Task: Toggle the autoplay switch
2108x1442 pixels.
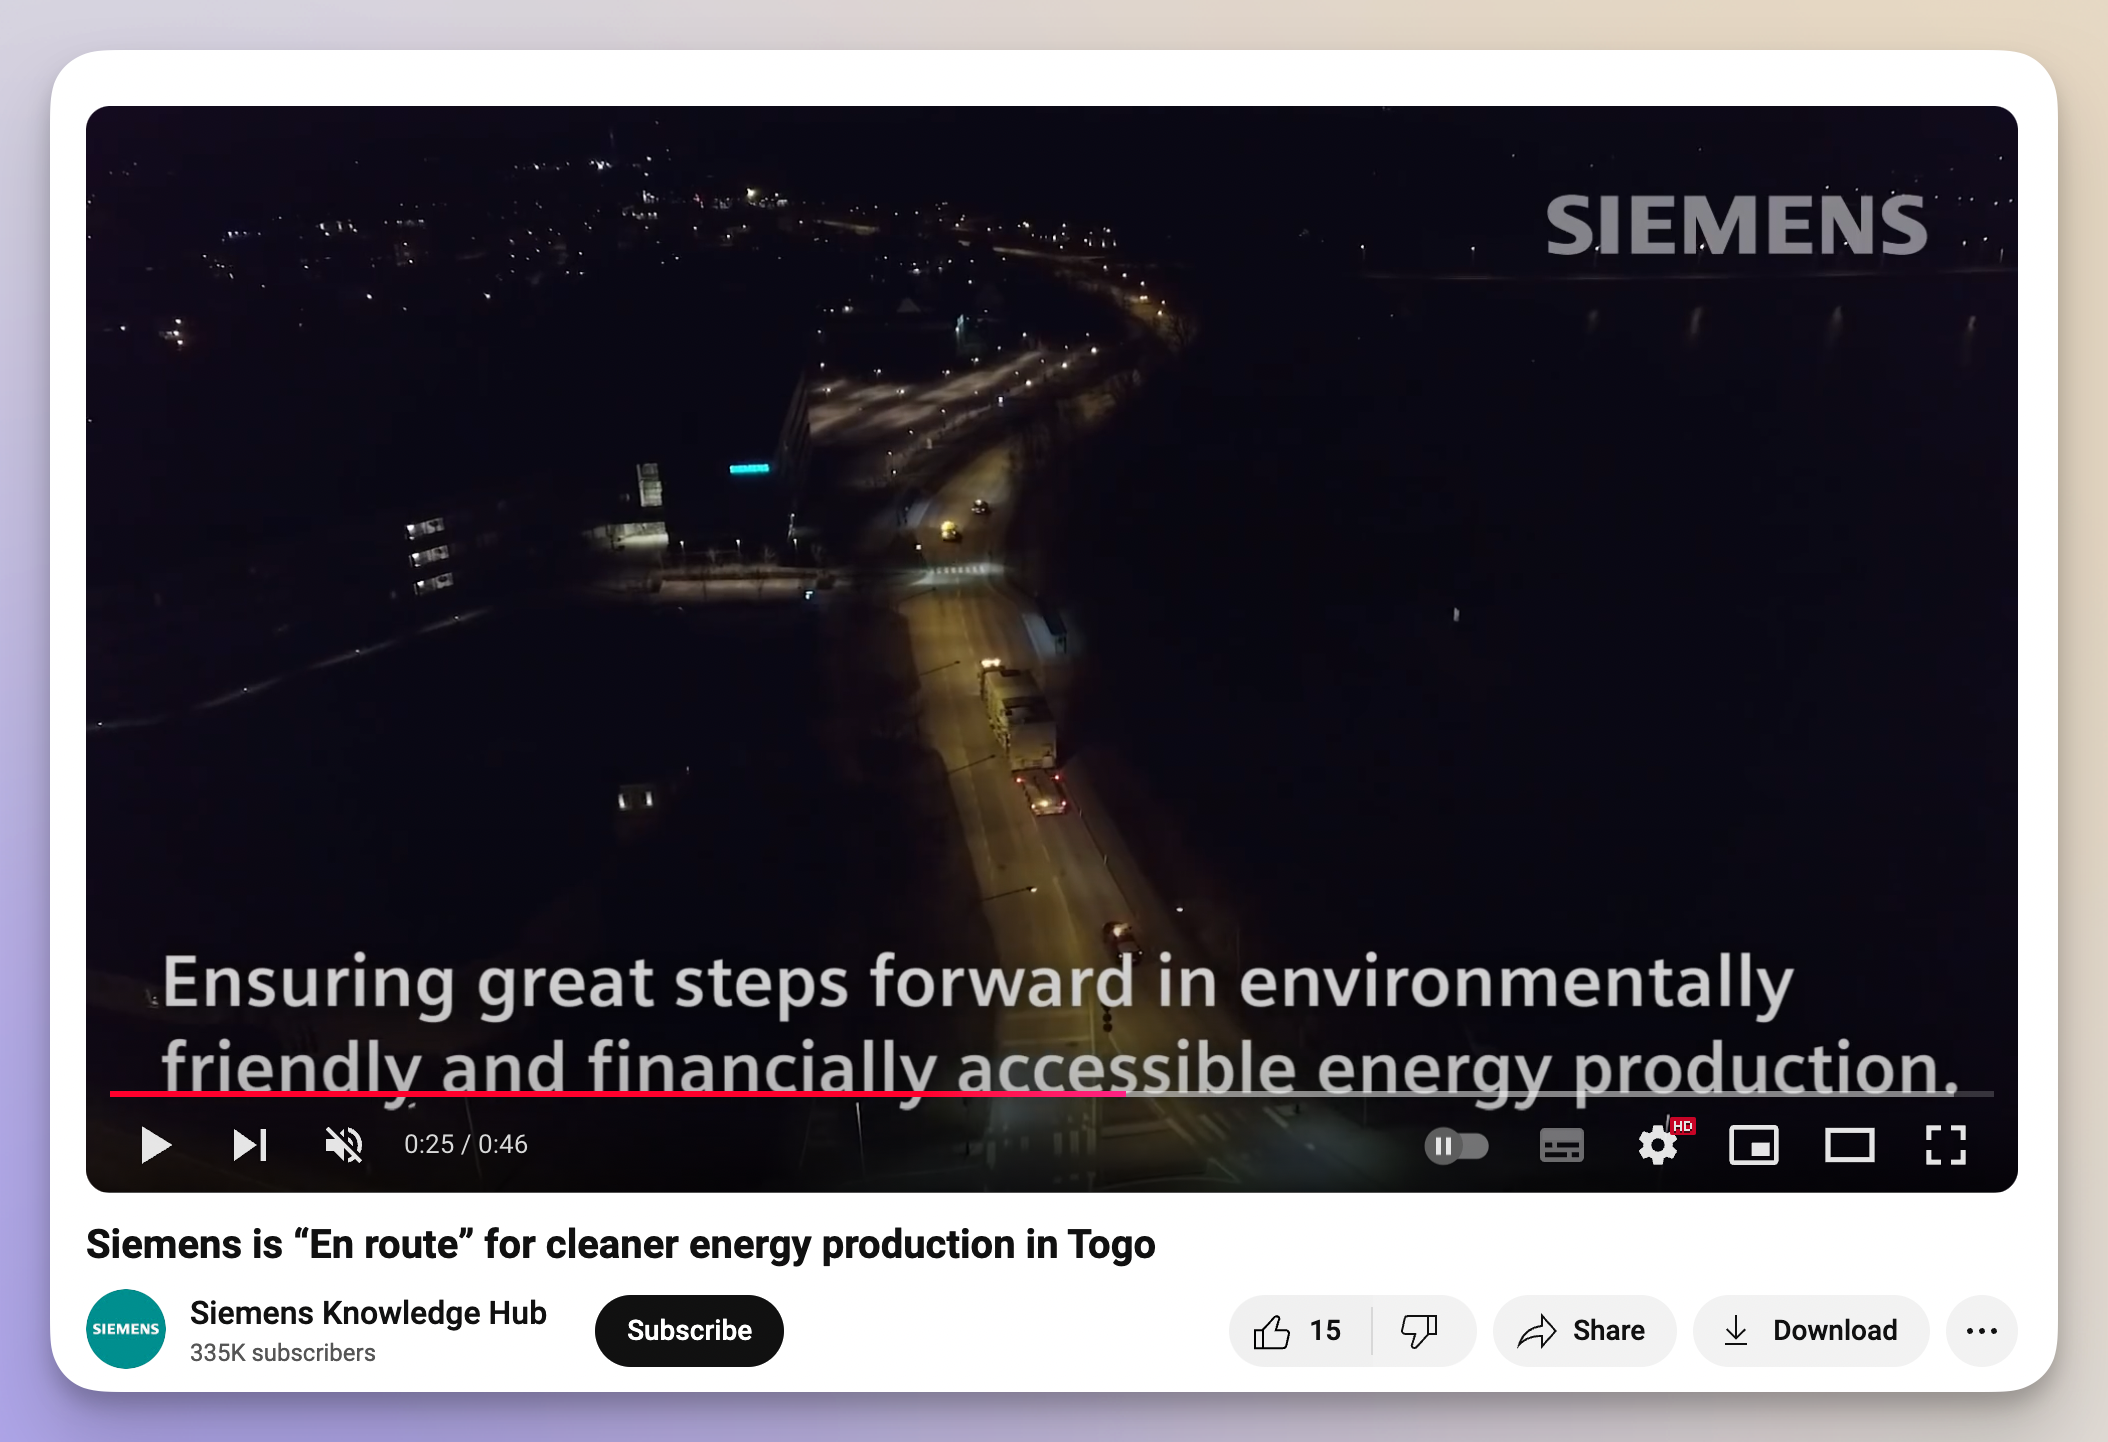Action: 1457,1145
